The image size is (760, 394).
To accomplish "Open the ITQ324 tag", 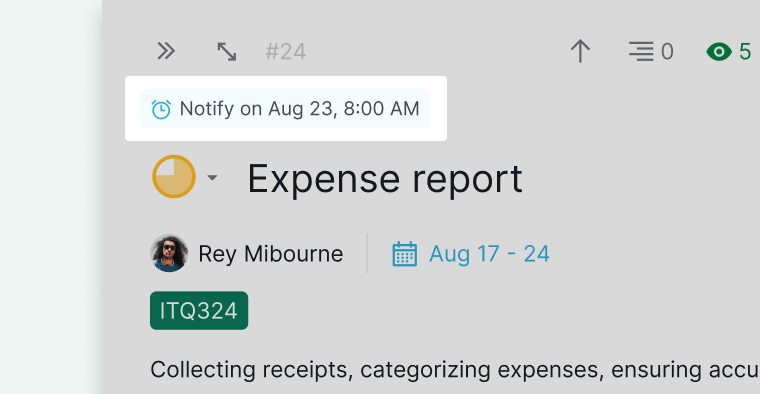I will (x=199, y=311).
